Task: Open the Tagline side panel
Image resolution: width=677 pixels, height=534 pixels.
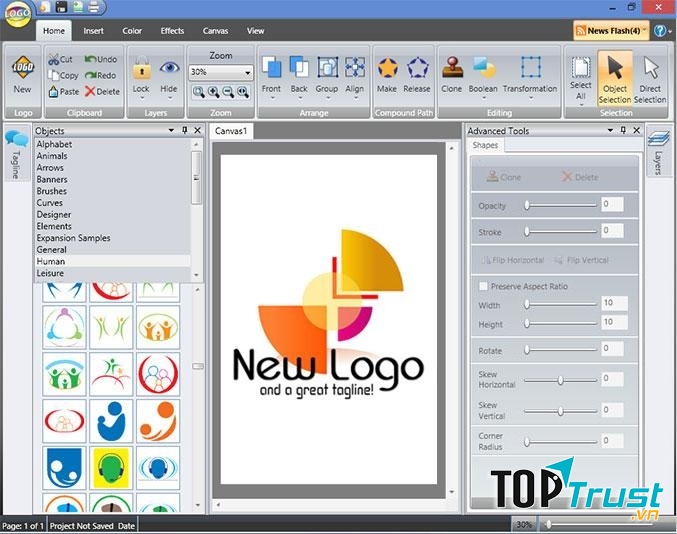Action: point(16,155)
